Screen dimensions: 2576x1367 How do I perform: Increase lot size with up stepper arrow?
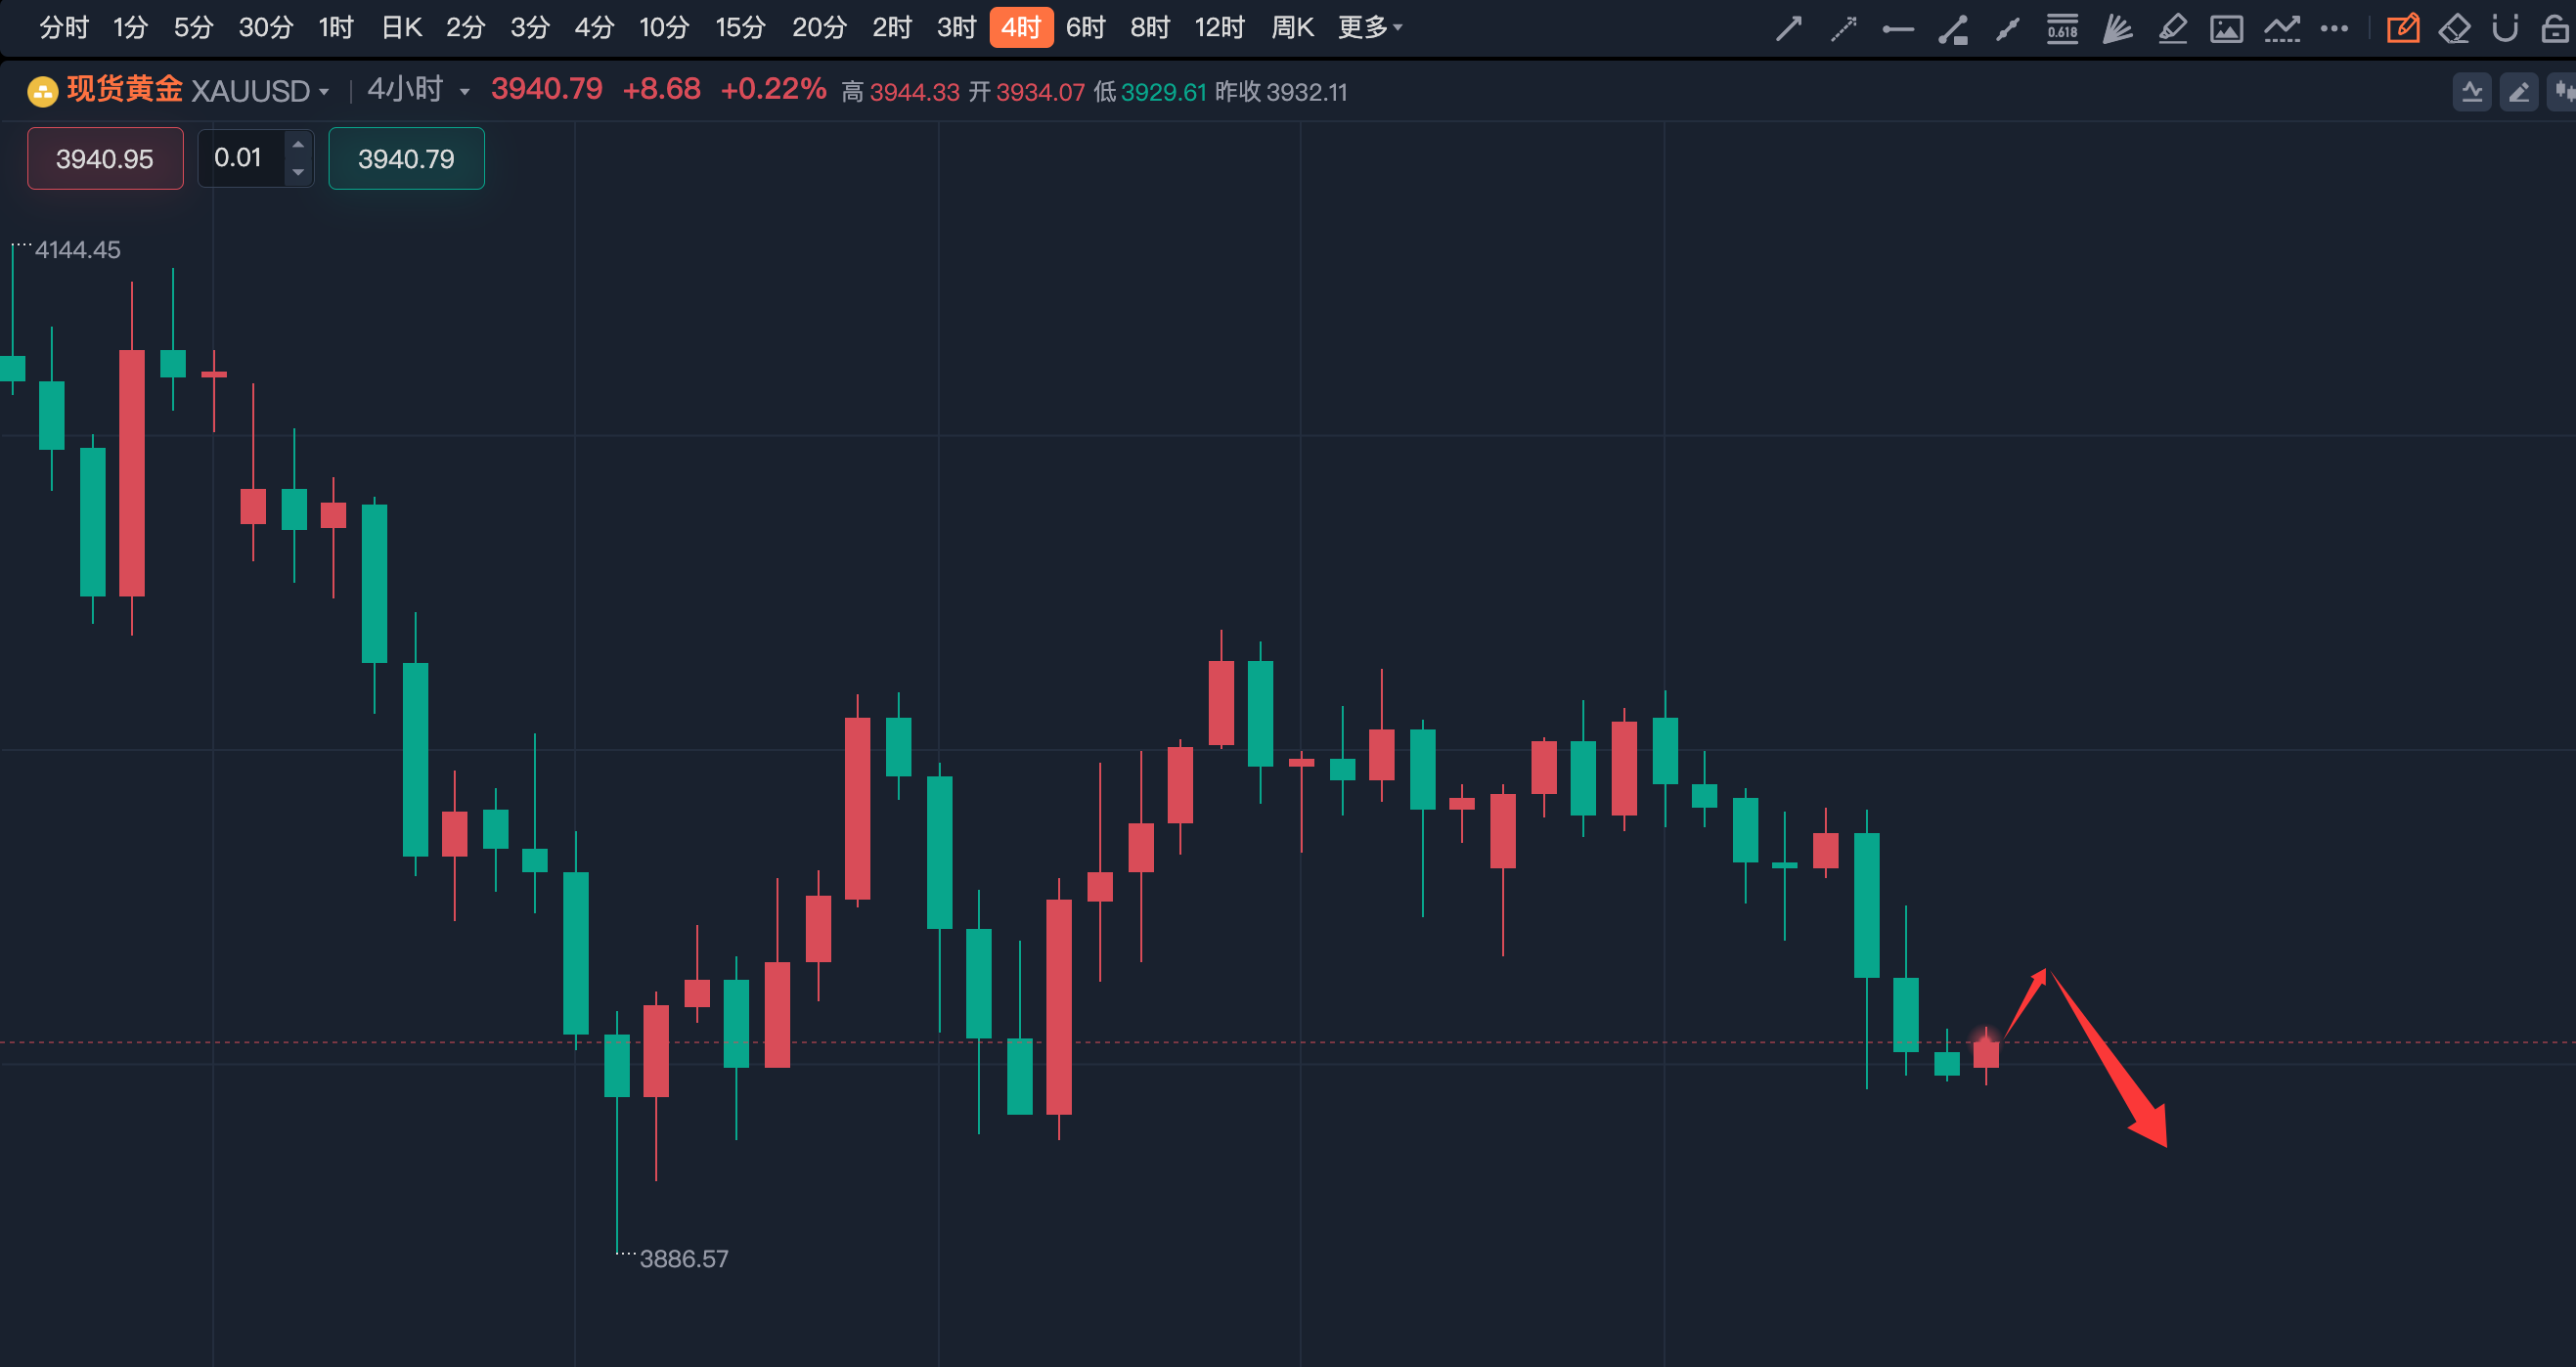click(298, 145)
